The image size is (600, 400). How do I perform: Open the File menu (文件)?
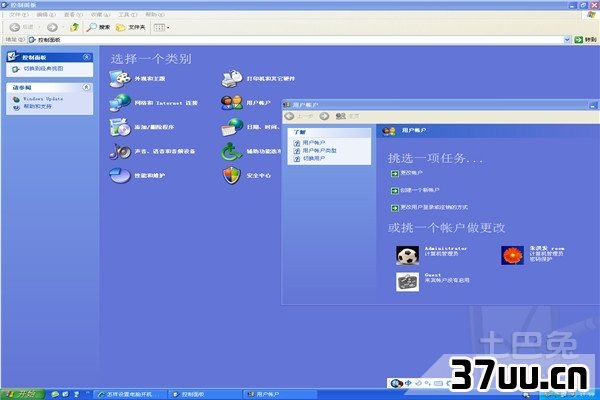tap(19, 15)
